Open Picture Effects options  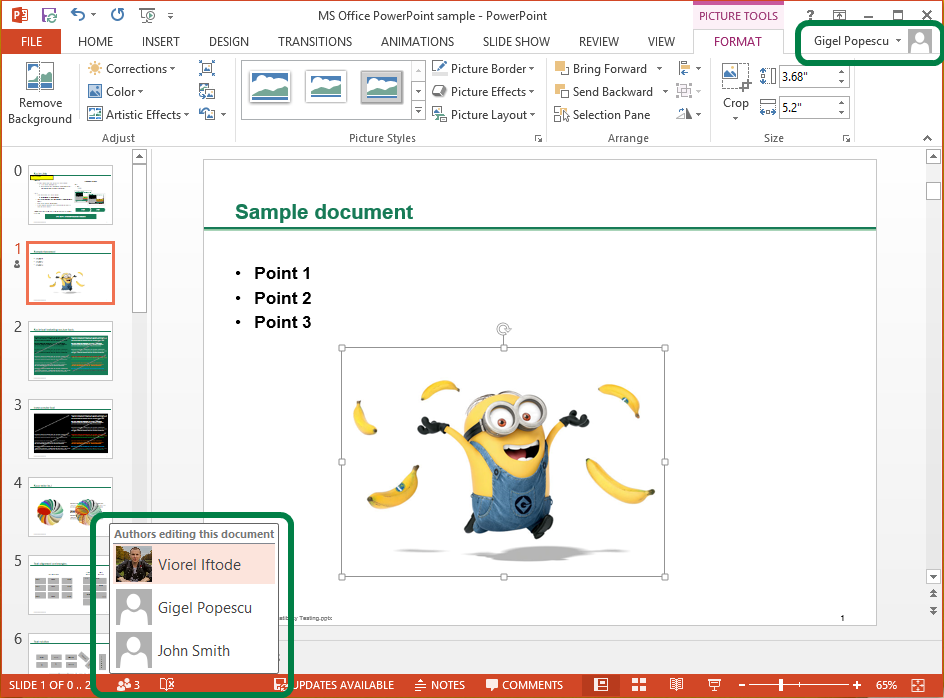[483, 92]
